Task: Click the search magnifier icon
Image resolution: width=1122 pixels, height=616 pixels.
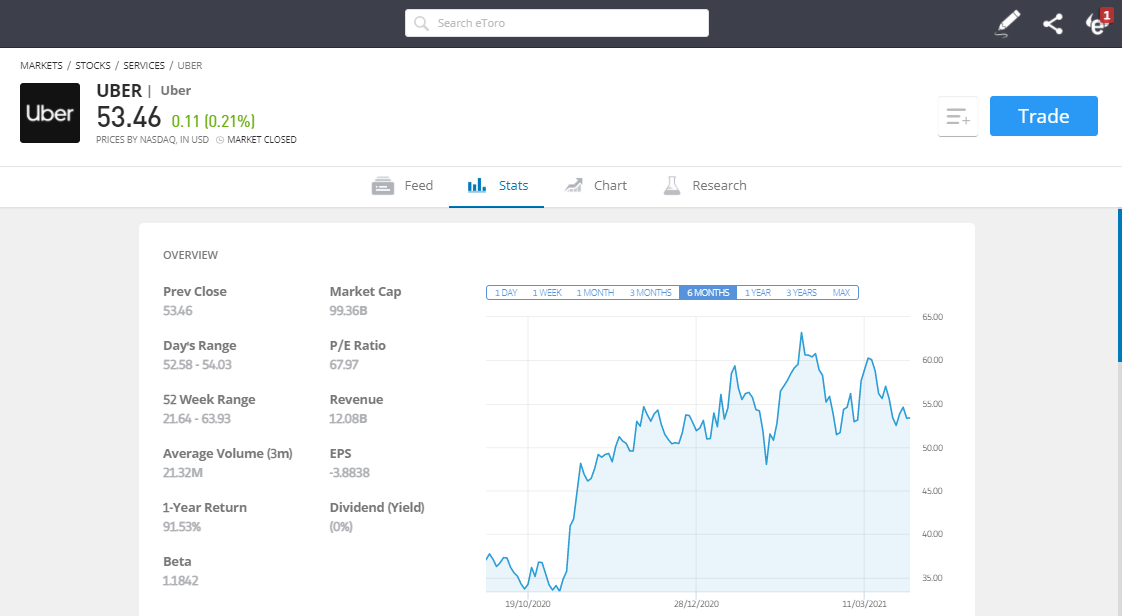Action: [420, 22]
